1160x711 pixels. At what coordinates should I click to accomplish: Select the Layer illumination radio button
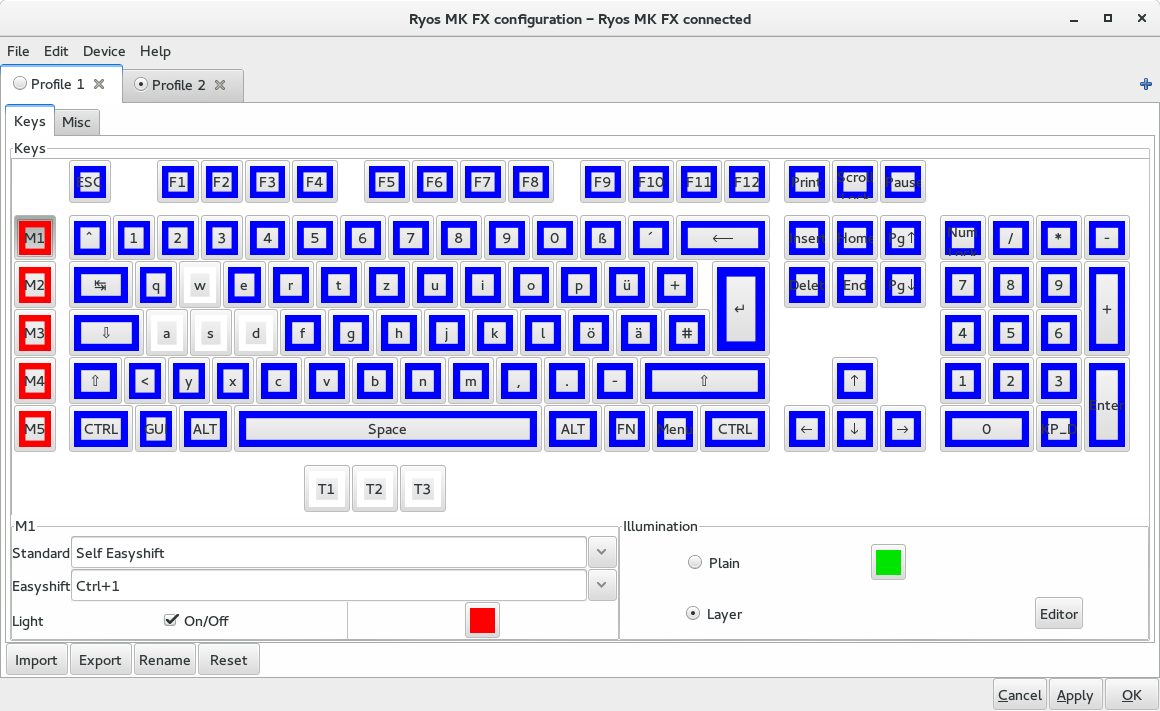pos(693,613)
